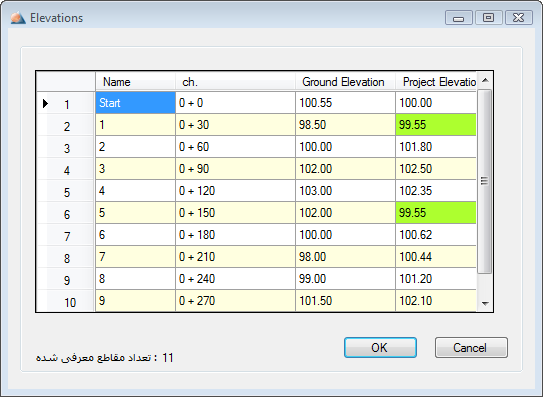Click chainage cell 0 + 90
543x397 pixels.
(x=235, y=169)
